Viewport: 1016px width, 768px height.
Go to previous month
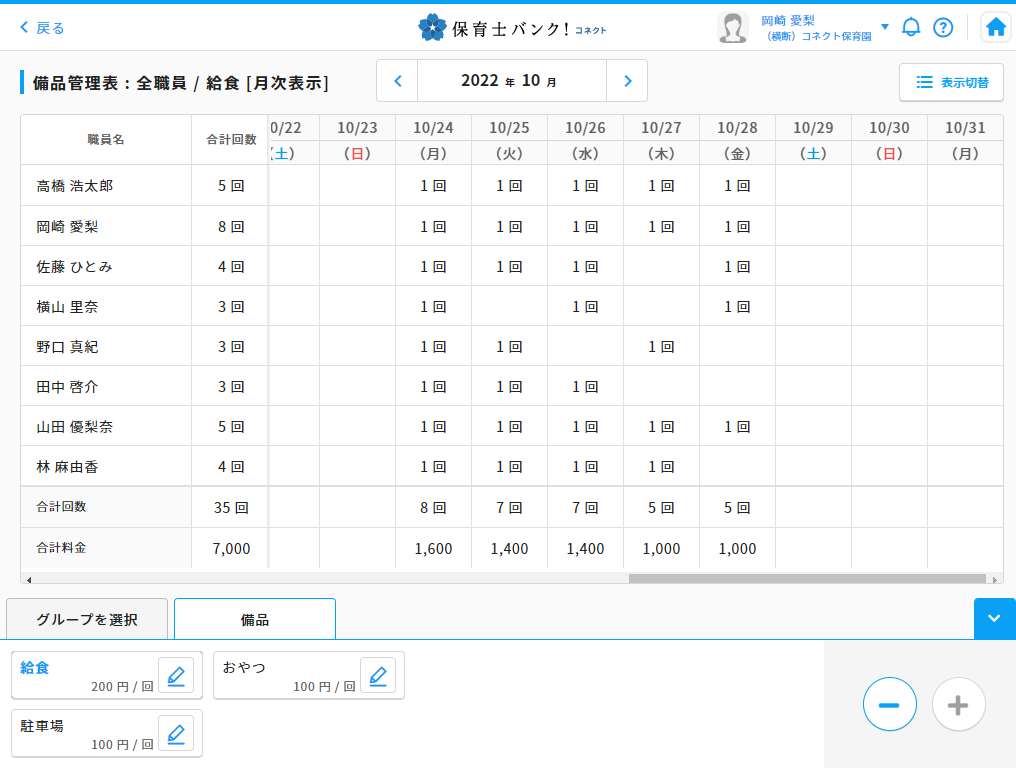click(397, 81)
